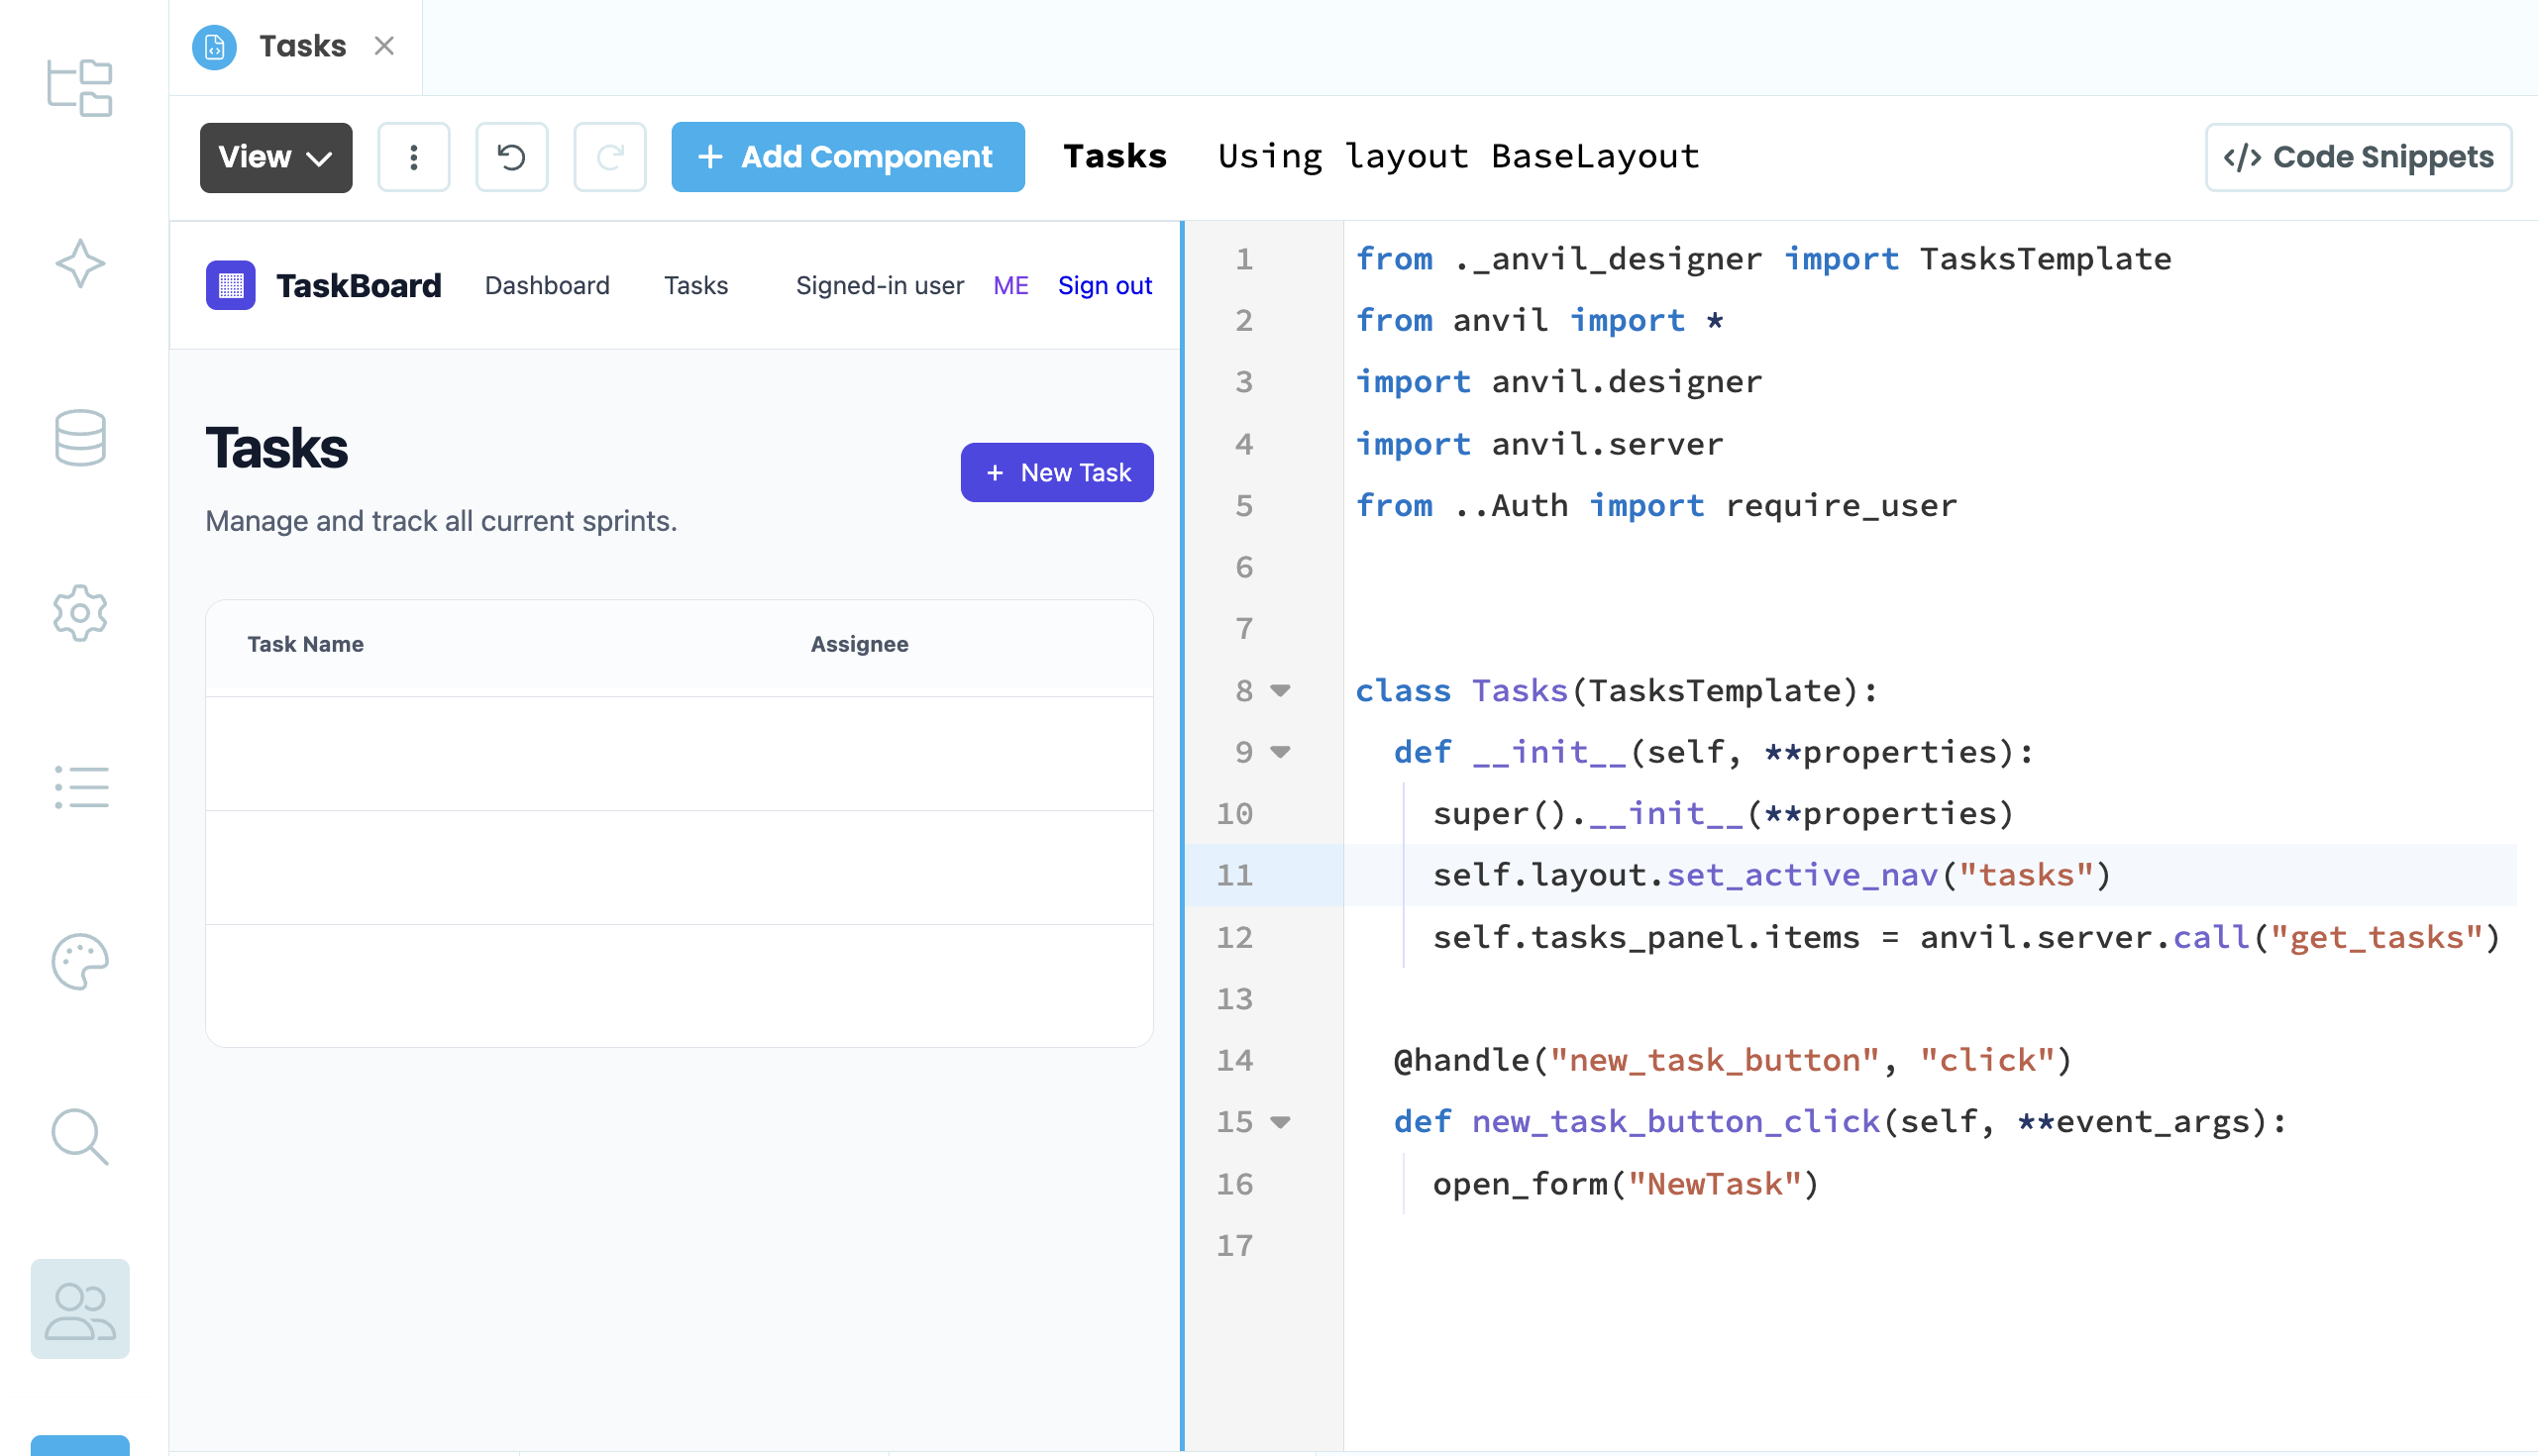Click the Tasks page heading

click(x=277, y=448)
